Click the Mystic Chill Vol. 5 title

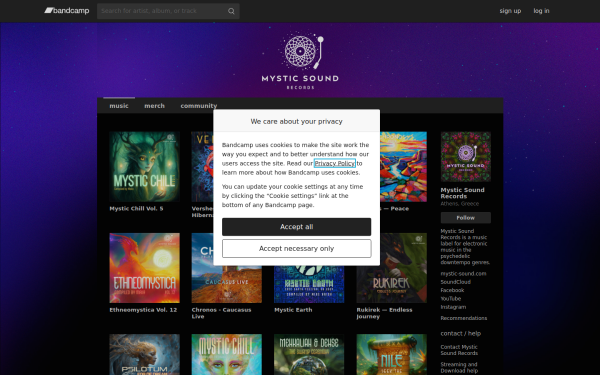136,209
